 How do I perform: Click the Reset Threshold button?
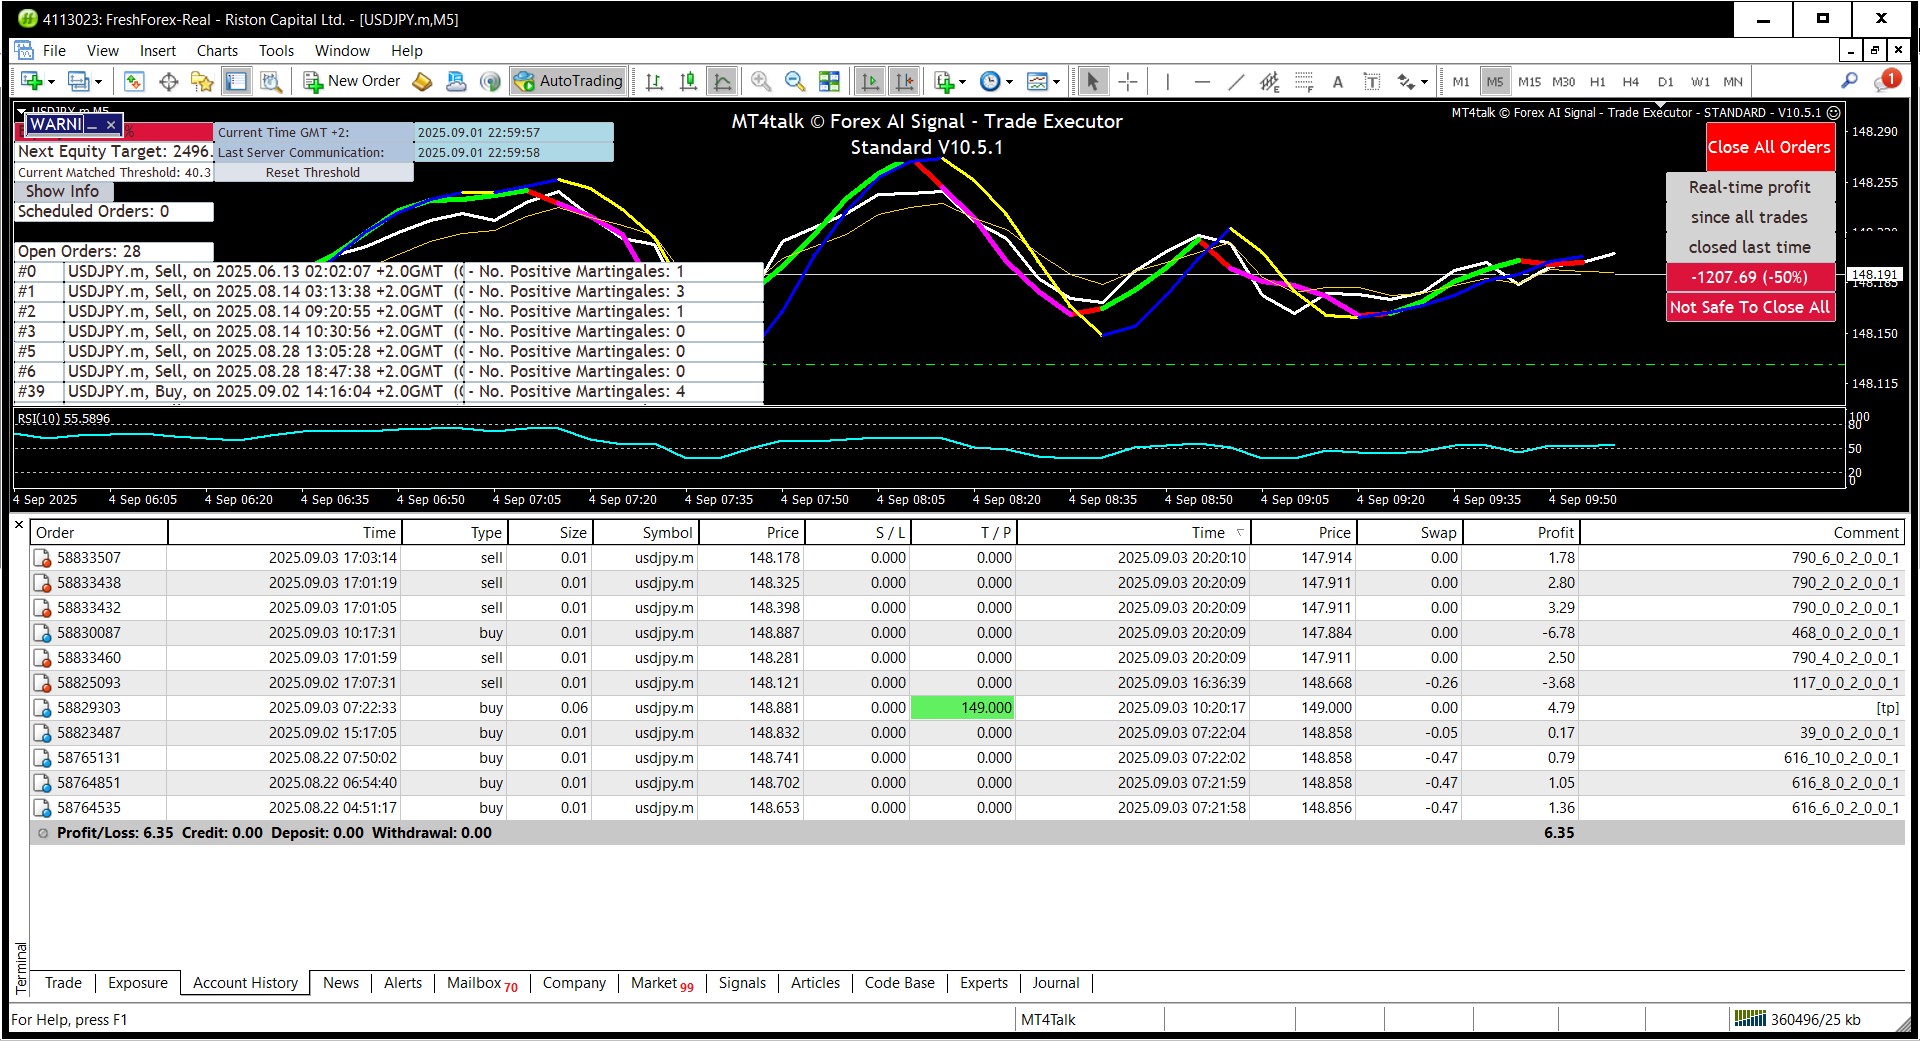313,172
